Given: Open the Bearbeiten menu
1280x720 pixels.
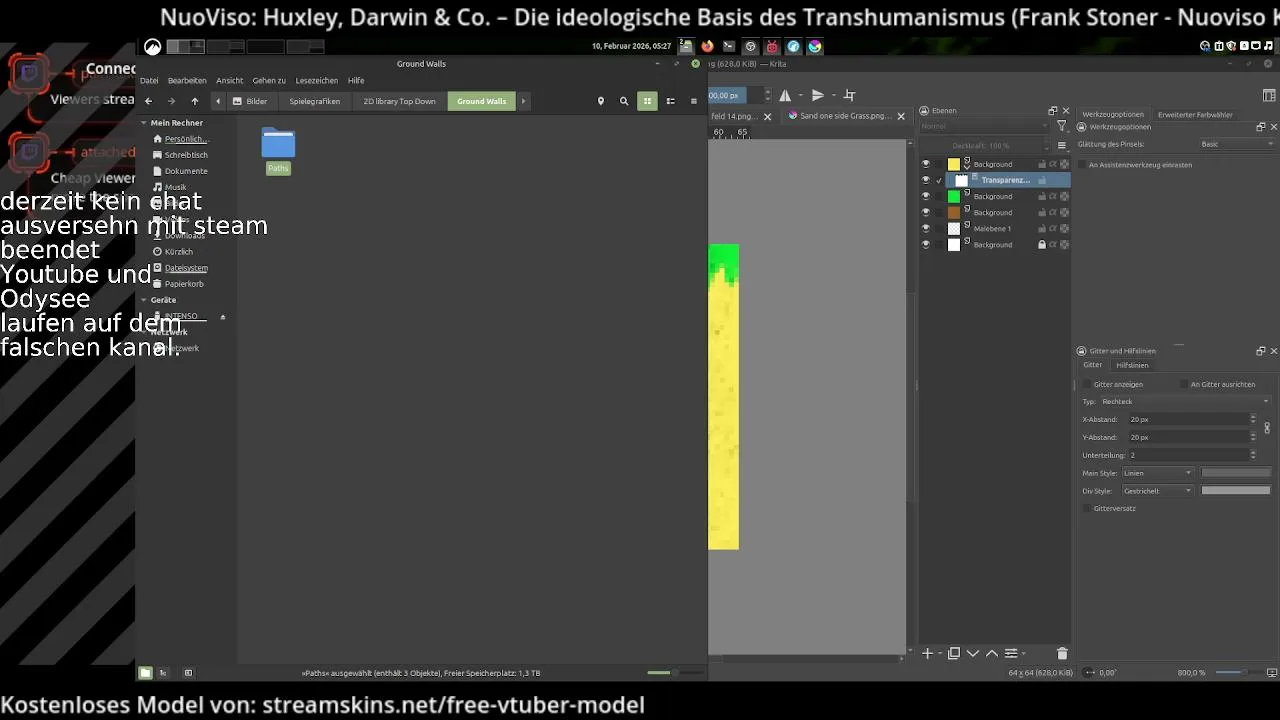Looking at the screenshot, I should pyautogui.click(x=187, y=80).
